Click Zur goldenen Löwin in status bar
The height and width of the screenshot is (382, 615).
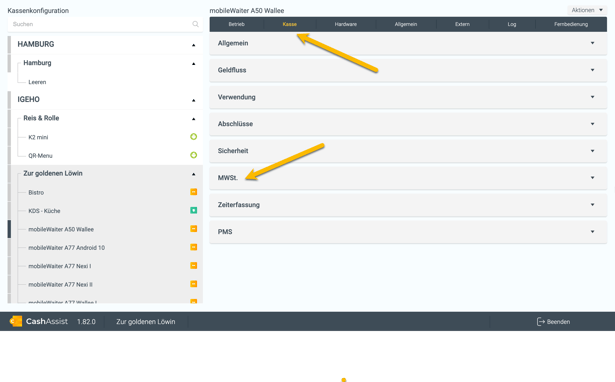point(146,322)
